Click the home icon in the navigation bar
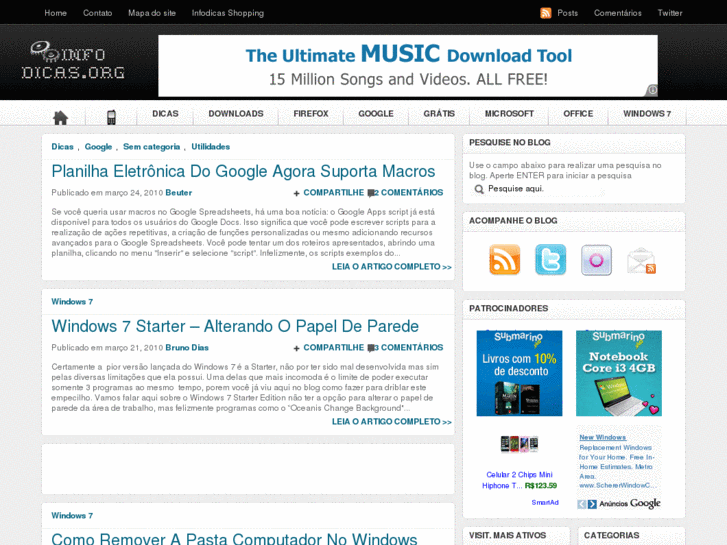The image size is (727, 545). tap(60, 118)
